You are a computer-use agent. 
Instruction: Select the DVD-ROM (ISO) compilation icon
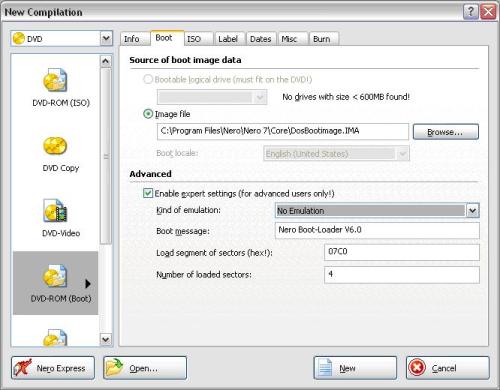point(55,80)
